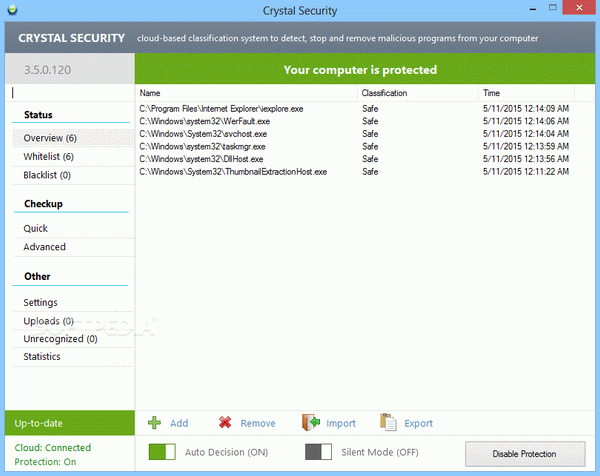This screenshot has height=476, width=600.
Task: Click the Protection: On status text
Action: [x=45, y=462]
